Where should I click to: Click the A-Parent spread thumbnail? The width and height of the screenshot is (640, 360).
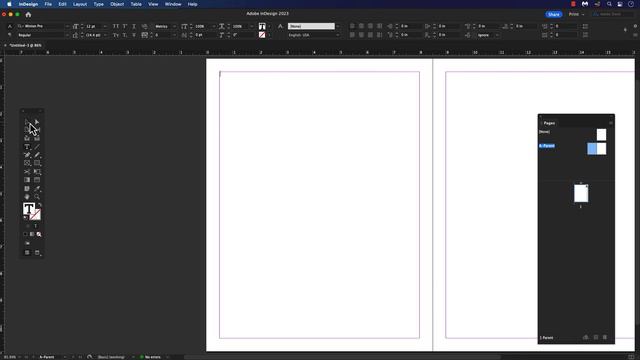(x=597, y=149)
